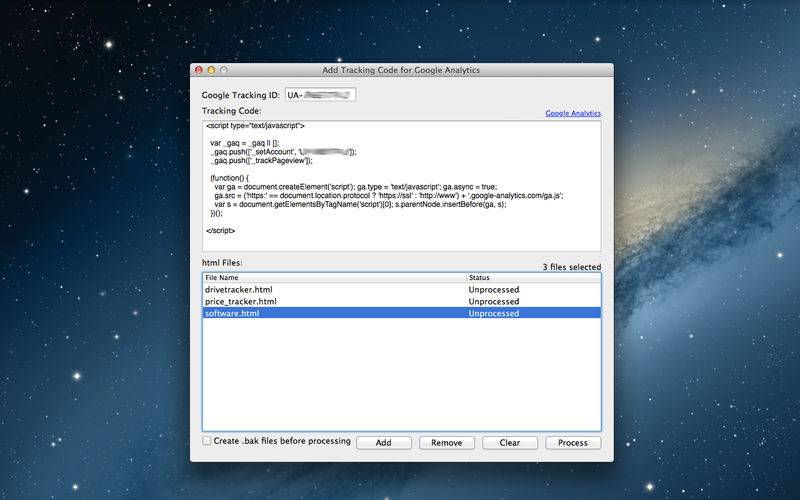This screenshot has width=800, height=500.
Task: Select drivetracker.html in file list
Action: point(402,289)
